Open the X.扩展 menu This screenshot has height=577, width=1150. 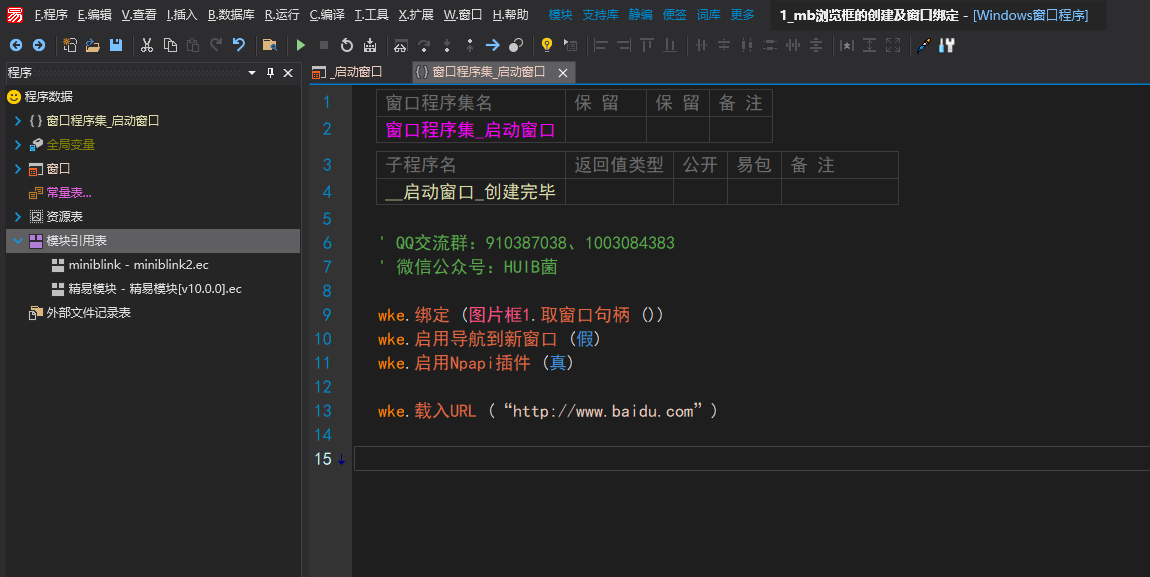[x=416, y=15]
